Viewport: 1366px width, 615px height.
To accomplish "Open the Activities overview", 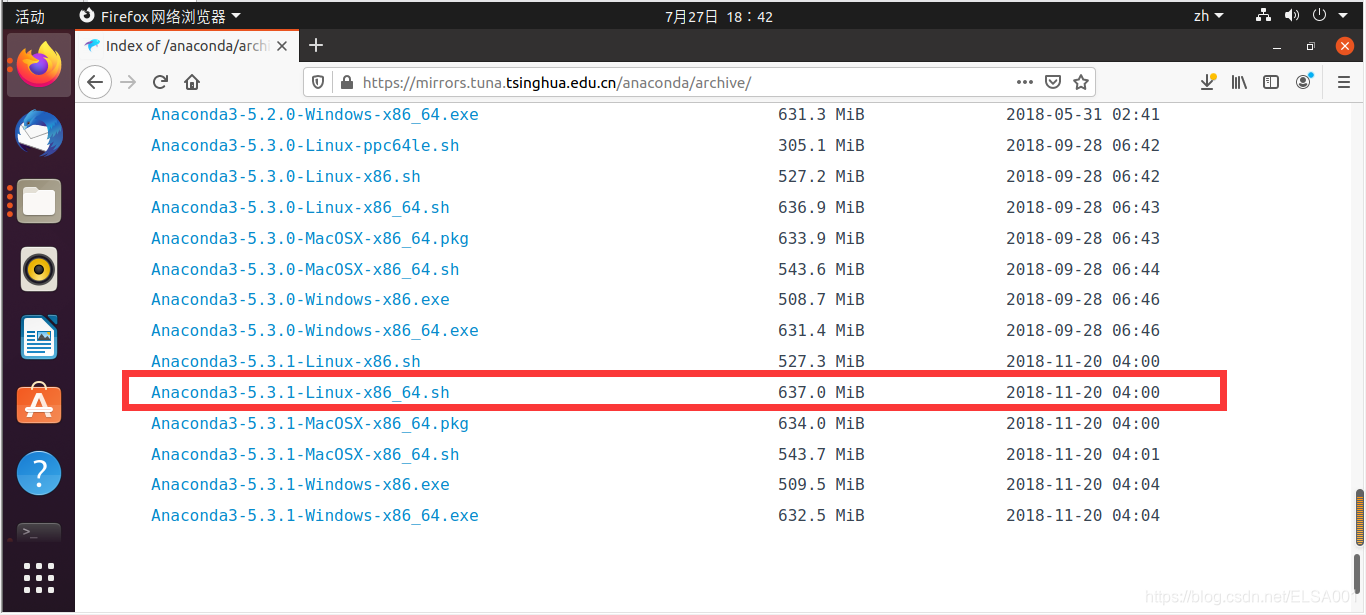I will 30,16.
